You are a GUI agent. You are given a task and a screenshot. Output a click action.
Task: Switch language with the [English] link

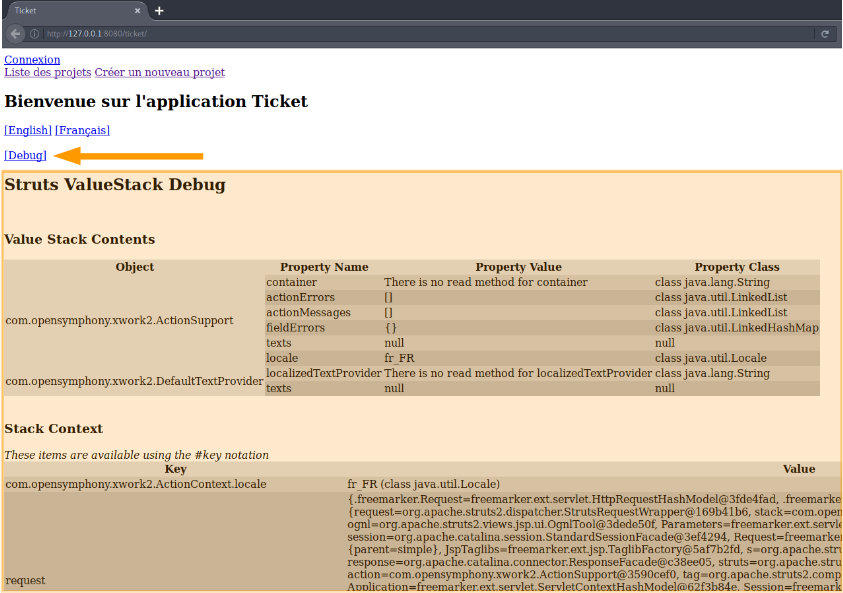(x=28, y=130)
